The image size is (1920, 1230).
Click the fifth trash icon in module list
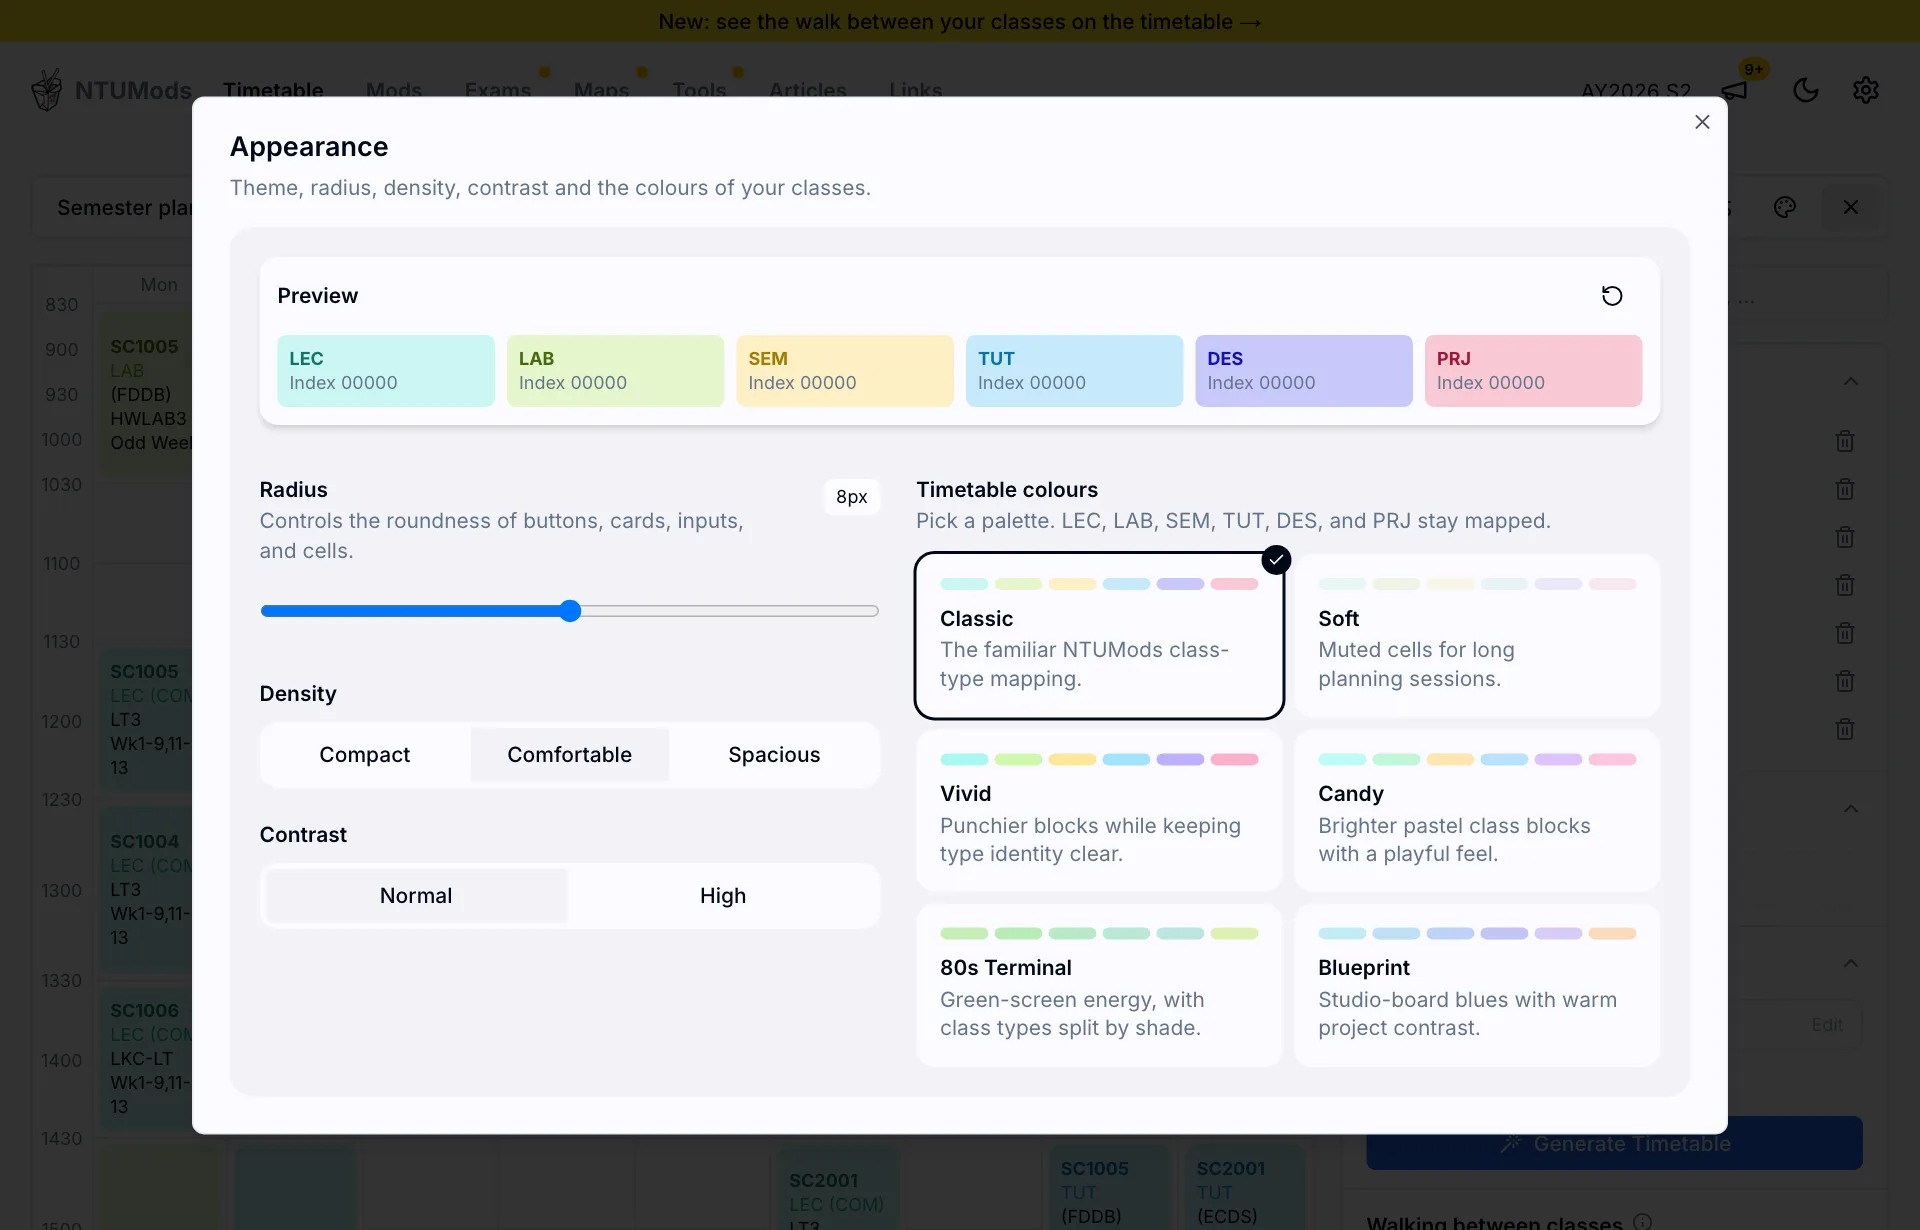coord(1845,633)
